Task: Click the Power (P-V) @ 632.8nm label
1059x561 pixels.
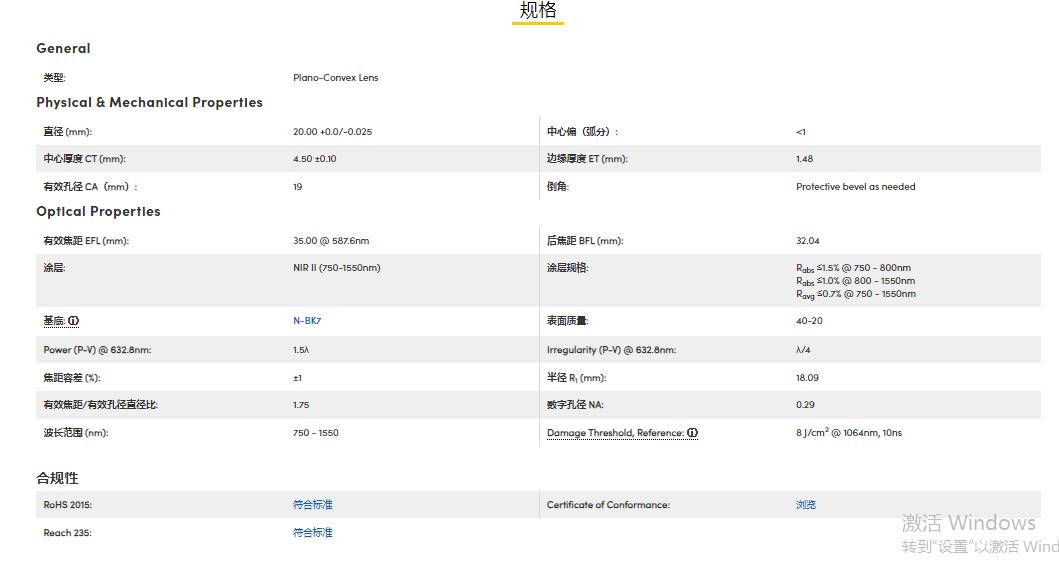Action: (97, 350)
